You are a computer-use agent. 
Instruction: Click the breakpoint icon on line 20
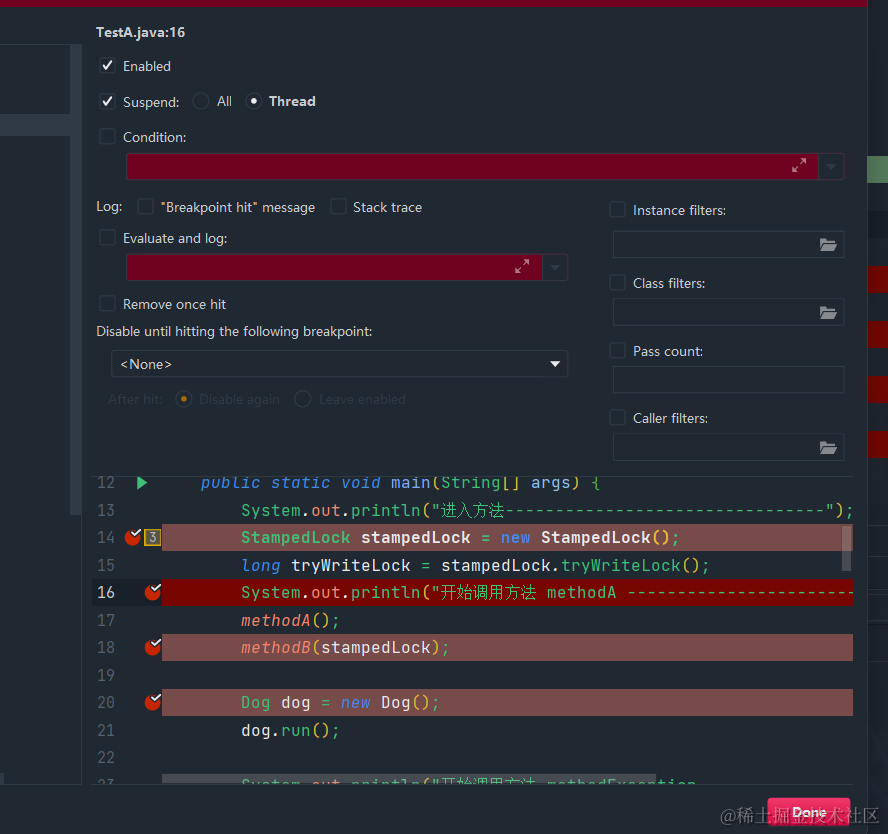point(153,702)
